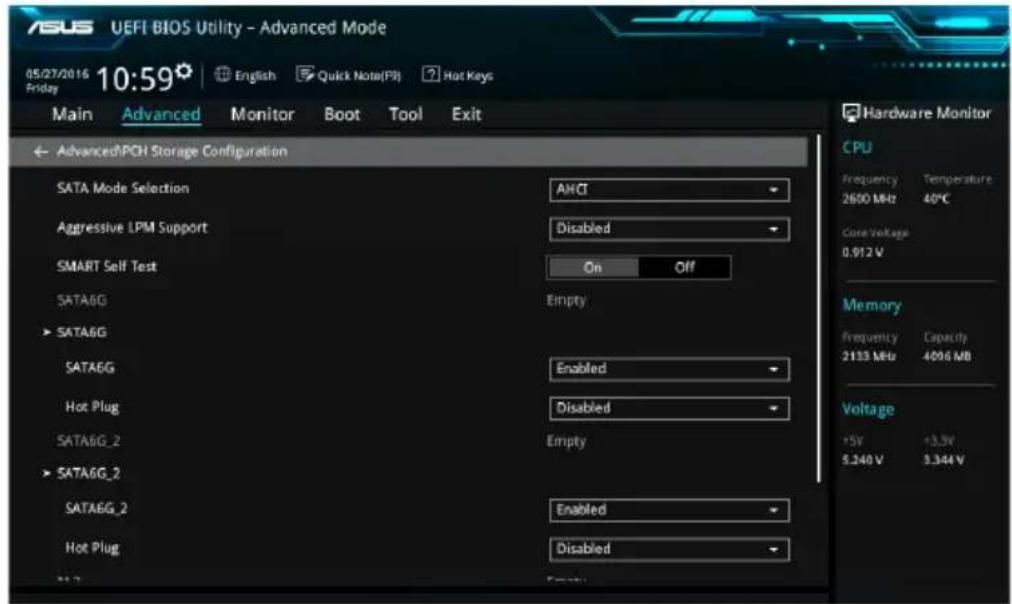Screen dimensions: 1012x604
Task: Click the Advanced\PCH Storage Configuration breadcrumb
Action: tap(172, 151)
